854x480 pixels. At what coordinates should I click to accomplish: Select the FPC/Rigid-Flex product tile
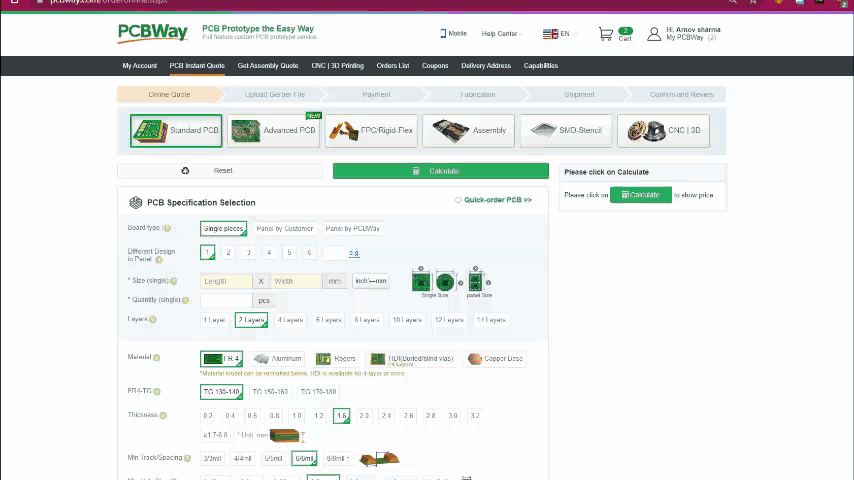(371, 131)
